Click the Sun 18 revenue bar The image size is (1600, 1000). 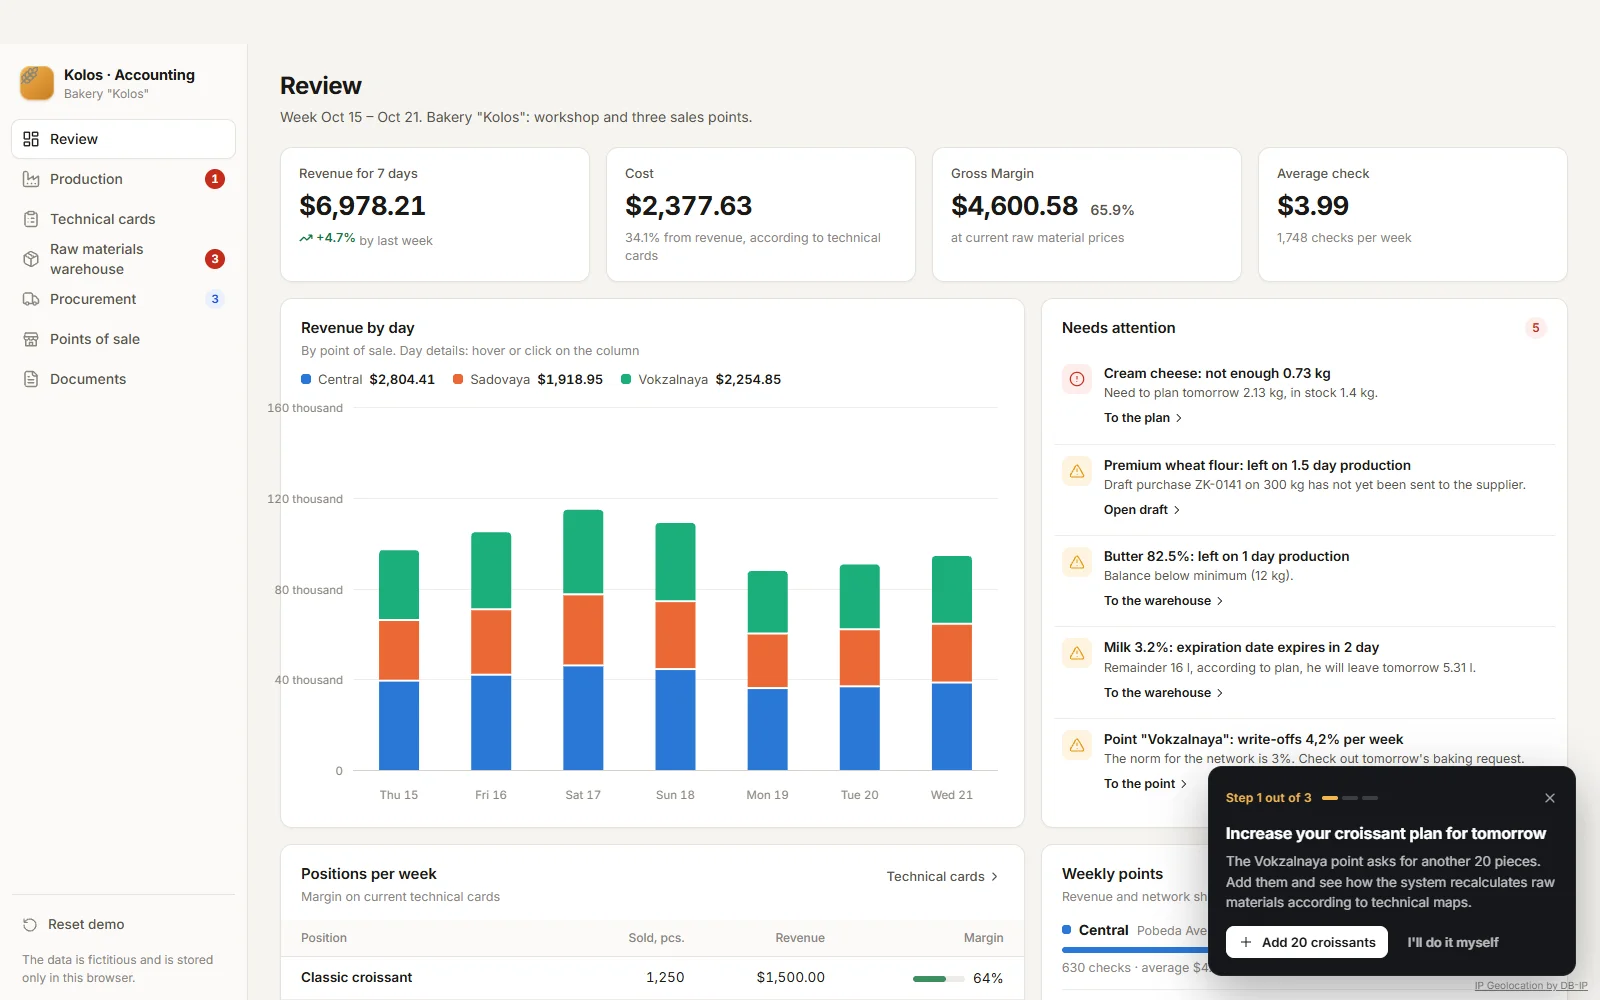[x=675, y=646]
